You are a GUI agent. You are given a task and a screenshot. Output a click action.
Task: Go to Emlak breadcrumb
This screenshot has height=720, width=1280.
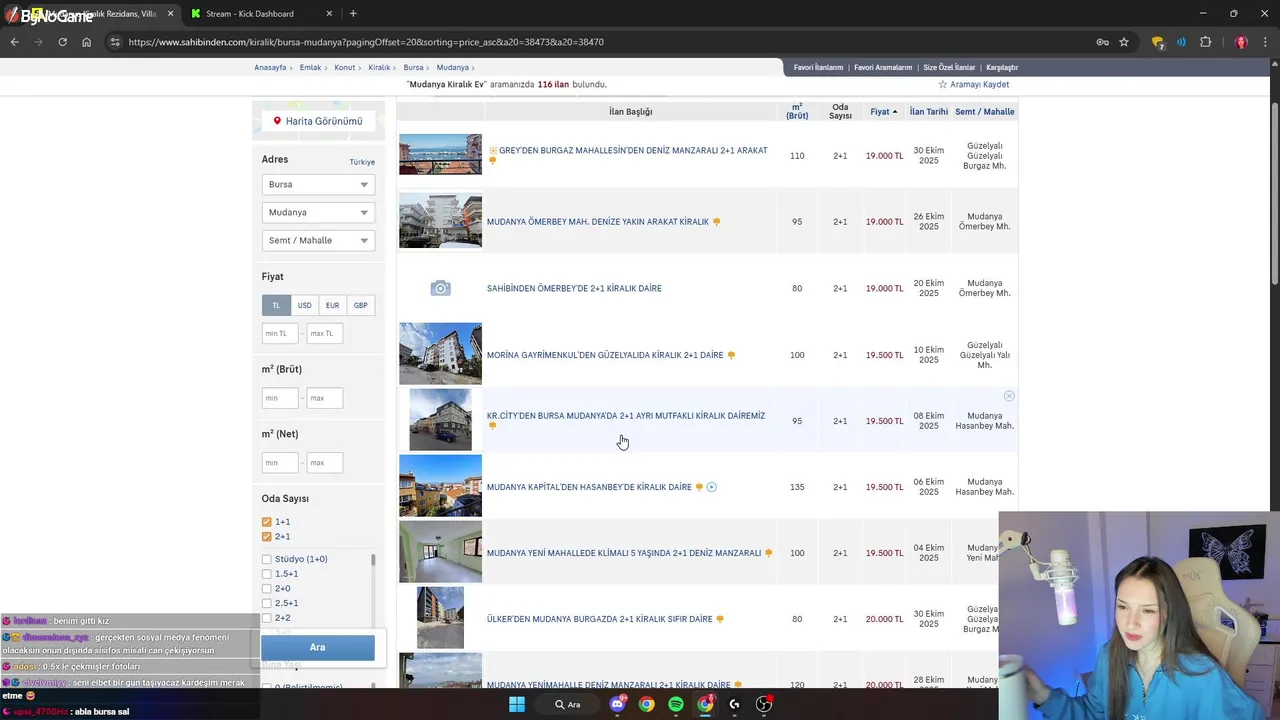click(310, 68)
